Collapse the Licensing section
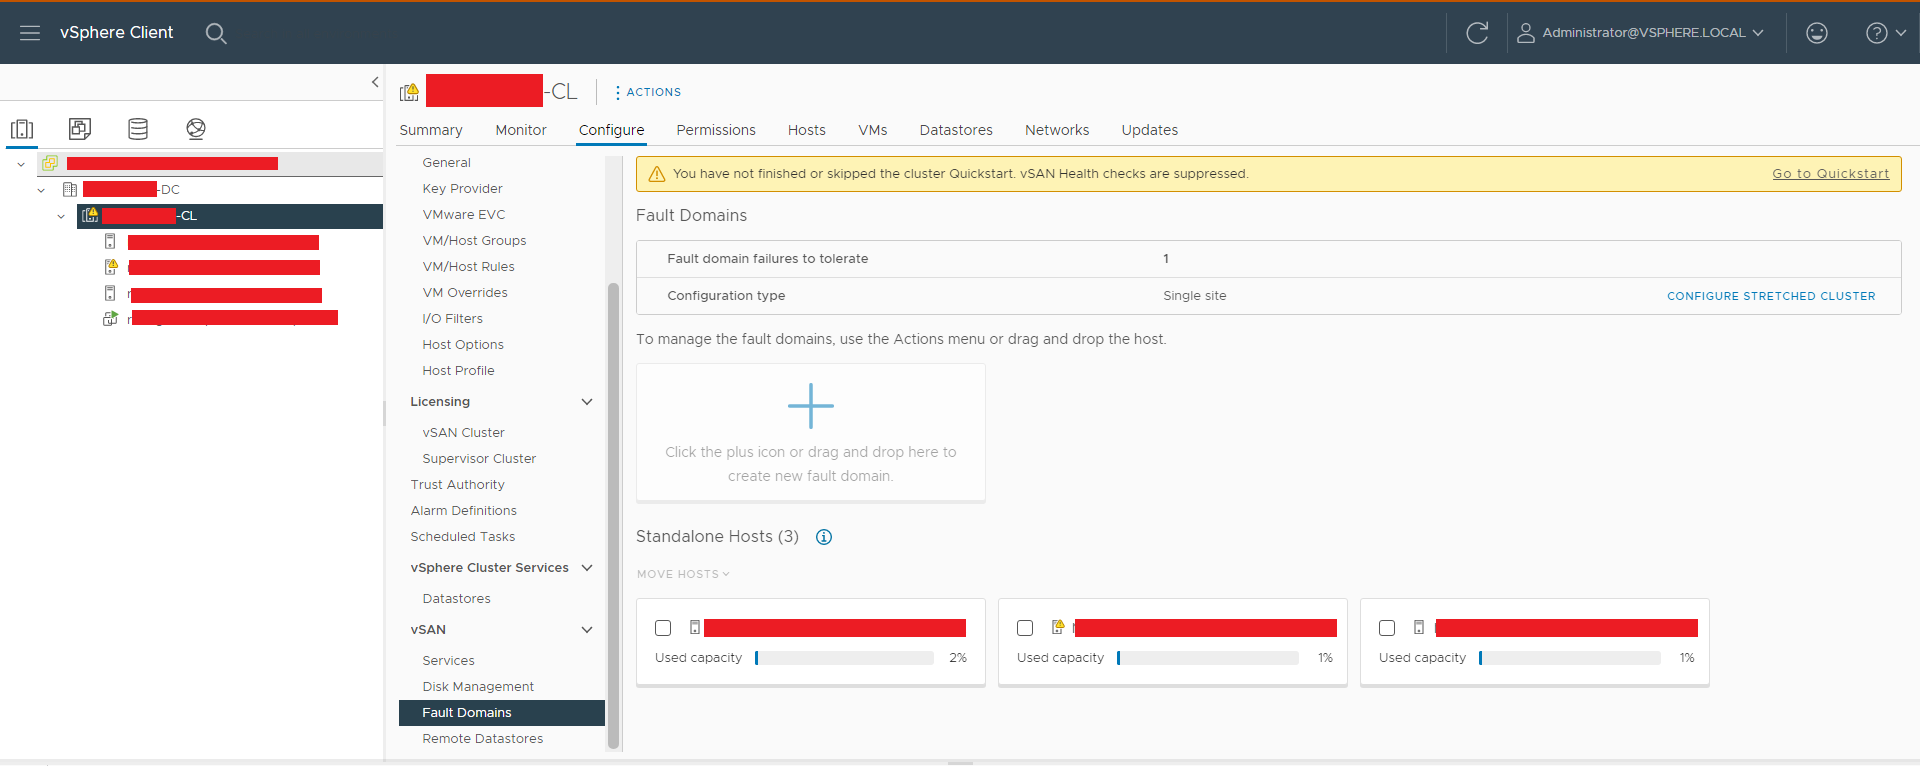 point(587,402)
